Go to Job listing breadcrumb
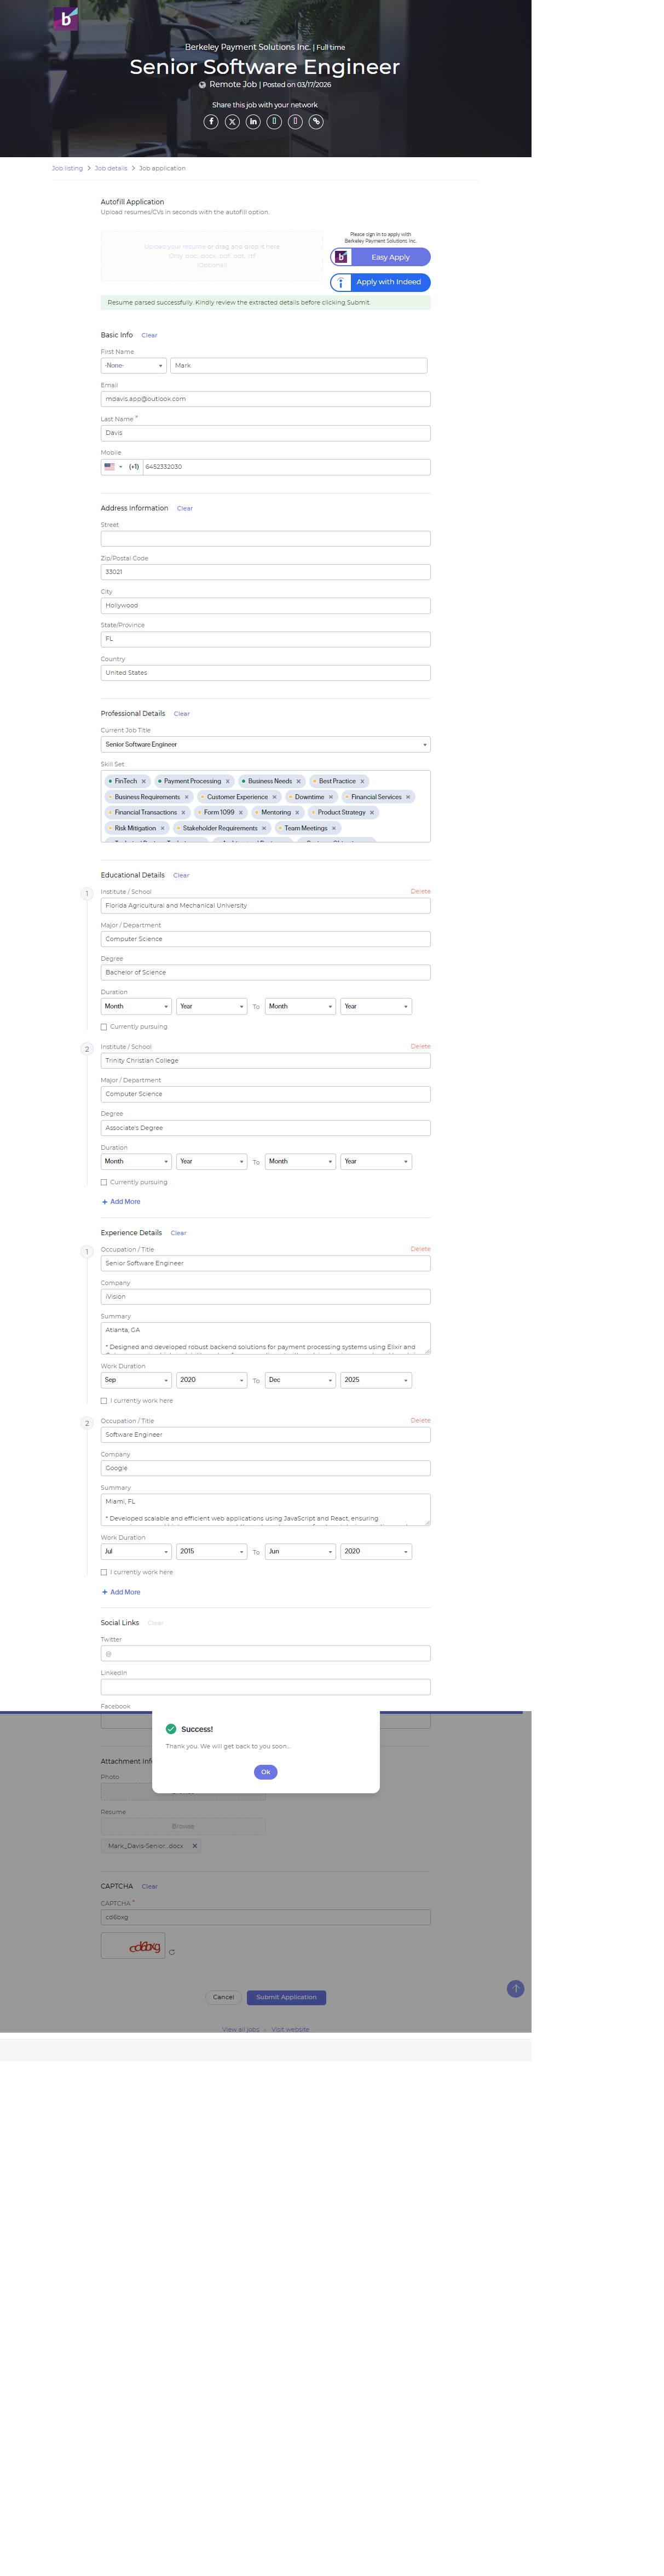The height and width of the screenshot is (2576, 664). coord(67,169)
